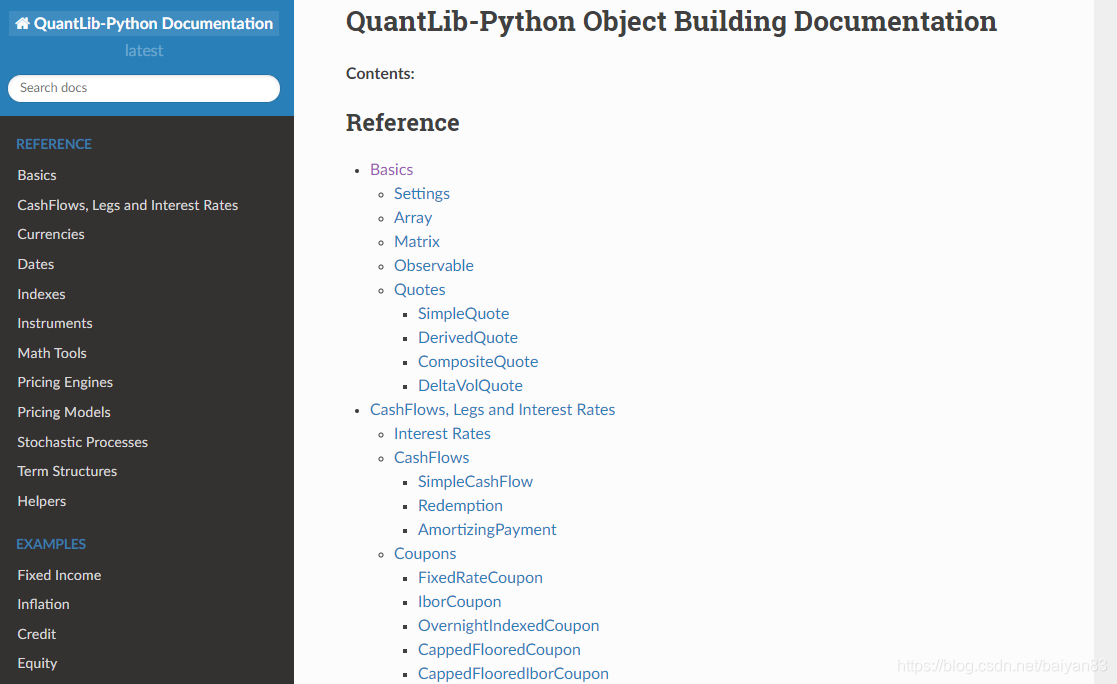This screenshot has height=684, width=1117.
Task: Click the CappedFlooredIborCoupon link
Action: click(x=514, y=673)
